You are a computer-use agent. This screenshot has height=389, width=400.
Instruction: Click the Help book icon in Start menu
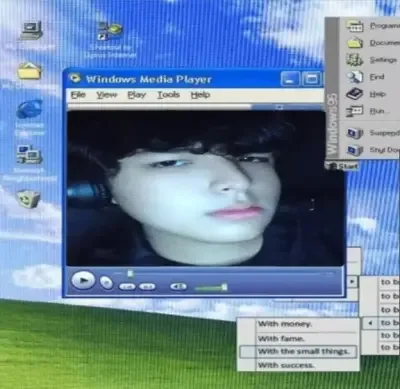[x=354, y=94]
